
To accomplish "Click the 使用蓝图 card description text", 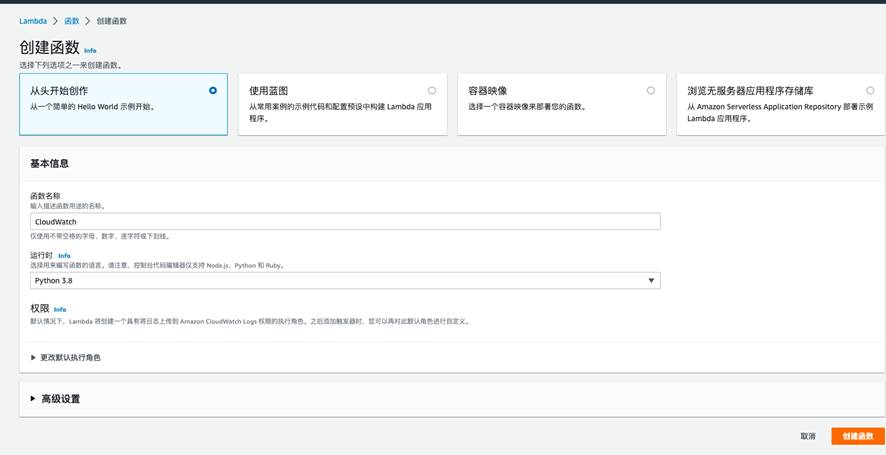I will [340, 112].
